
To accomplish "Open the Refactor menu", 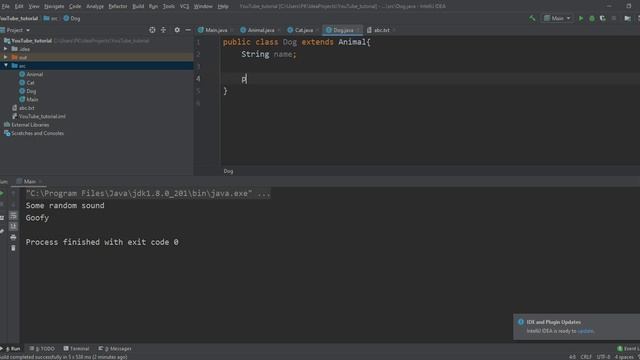I will point(118,6).
